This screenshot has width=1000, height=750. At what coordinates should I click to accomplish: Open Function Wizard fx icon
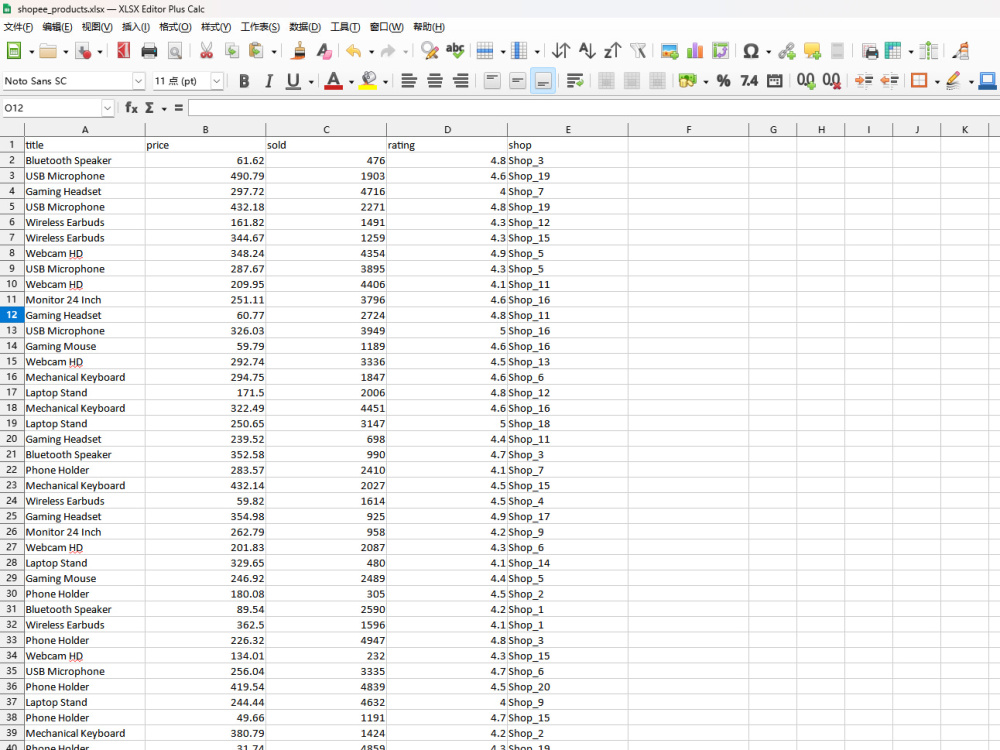click(131, 107)
